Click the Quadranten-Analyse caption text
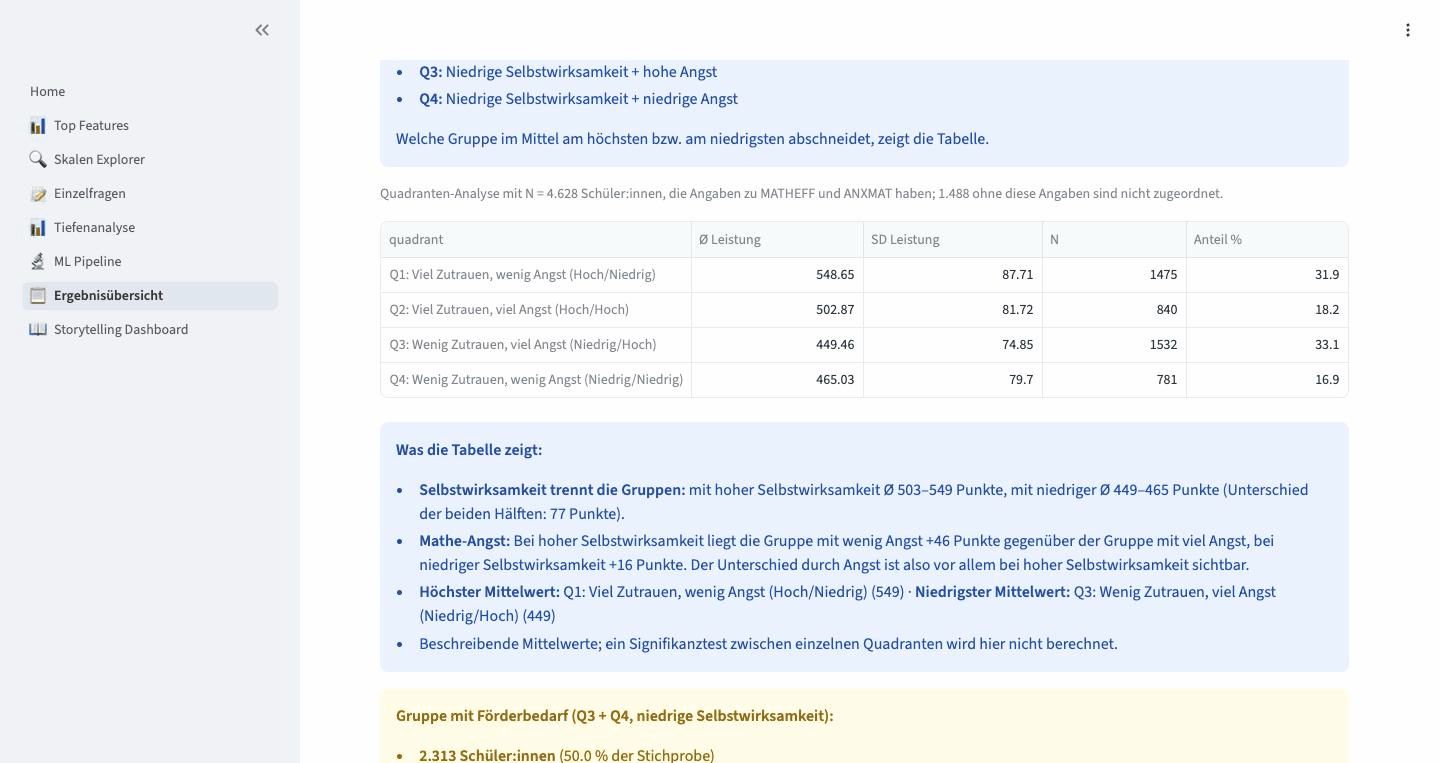This screenshot has height=763, width=1440. (801, 194)
